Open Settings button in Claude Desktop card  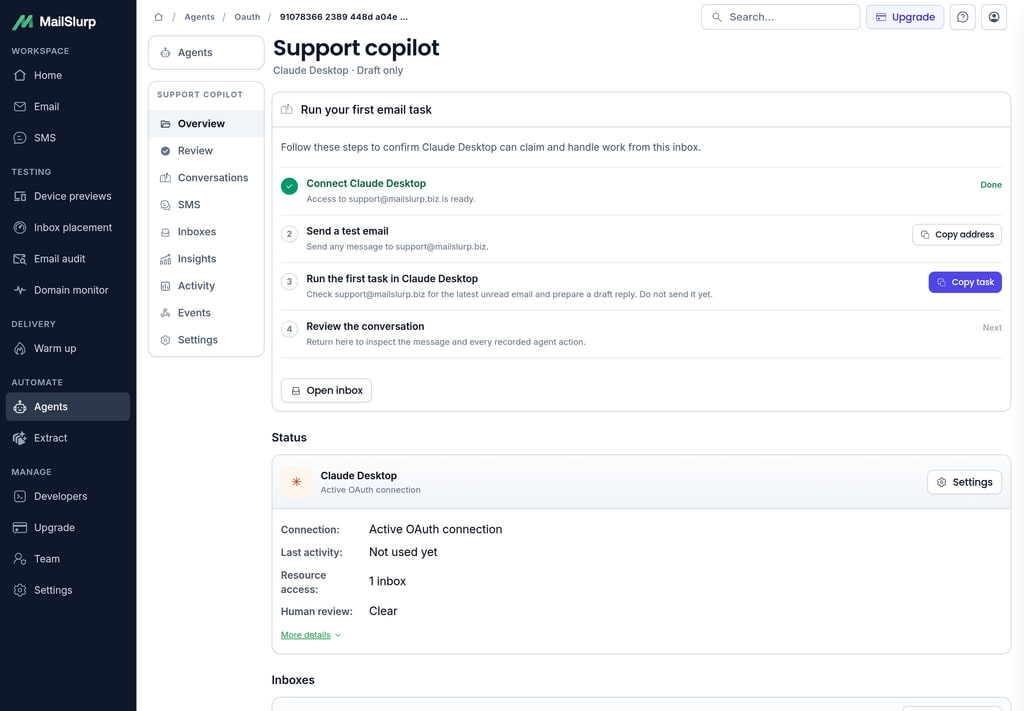[x=964, y=482]
